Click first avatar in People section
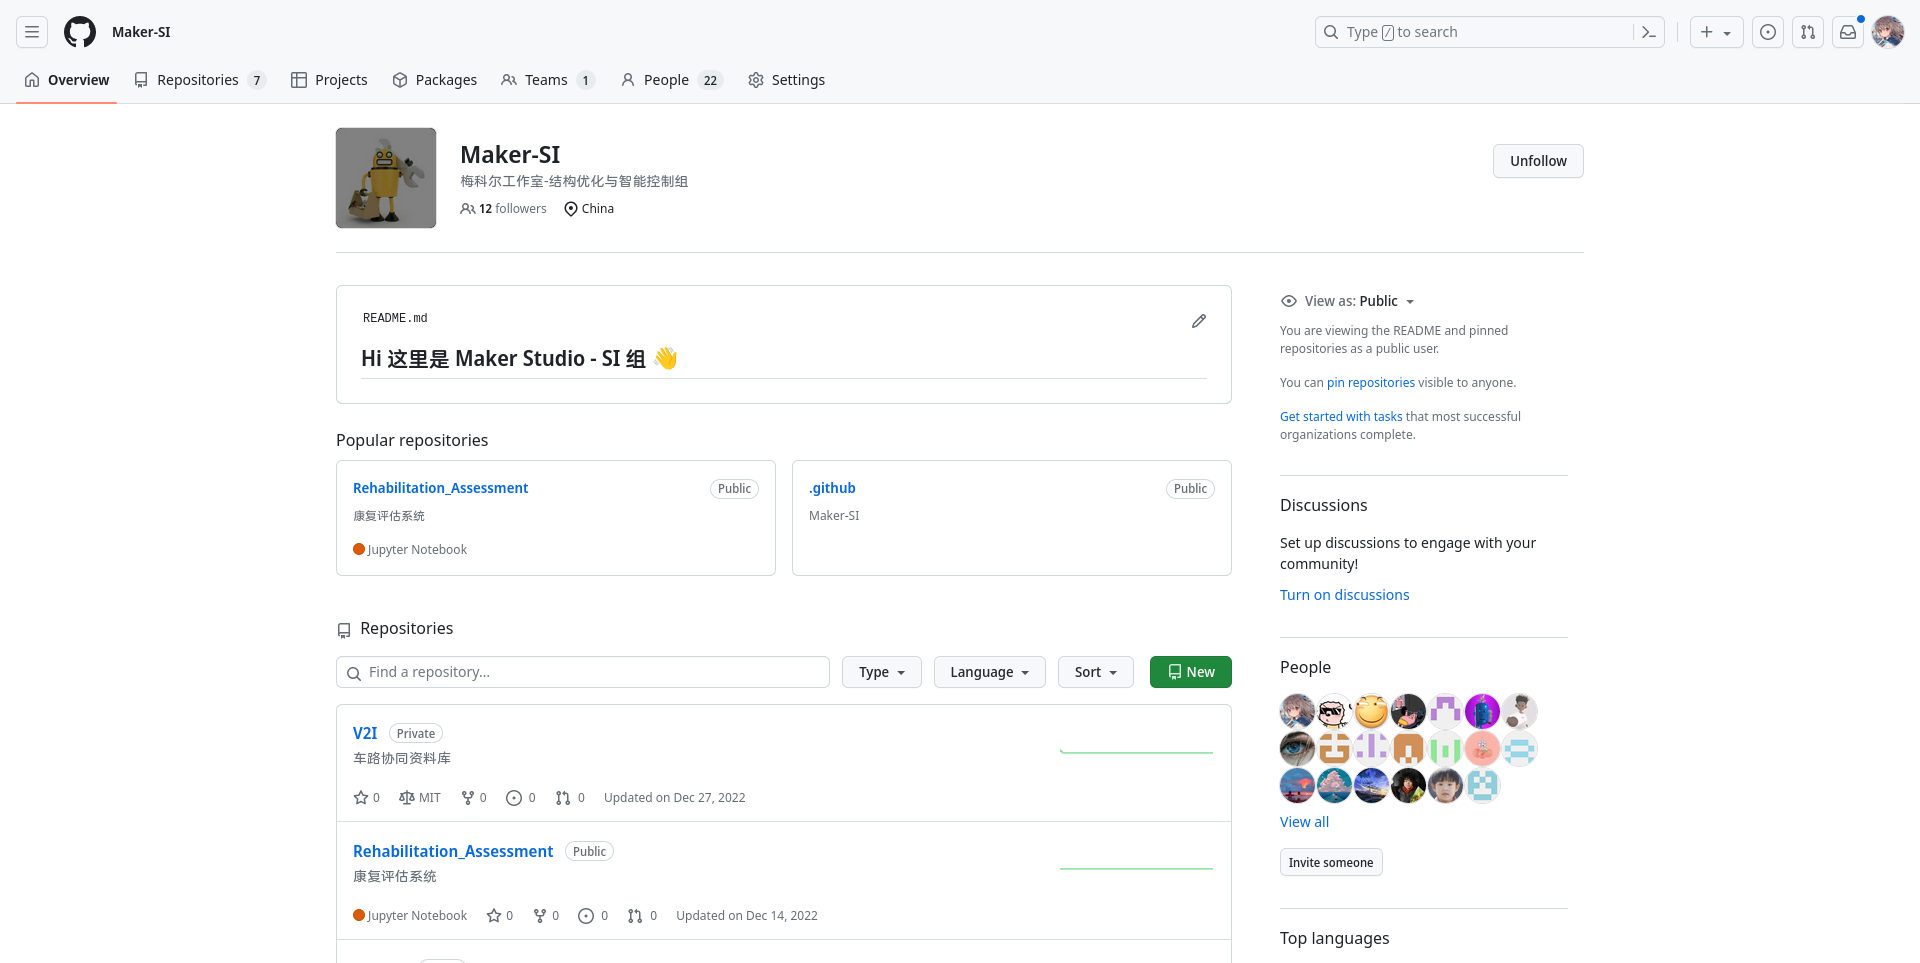Screen dimensions: 1920x963 [x=1297, y=711]
